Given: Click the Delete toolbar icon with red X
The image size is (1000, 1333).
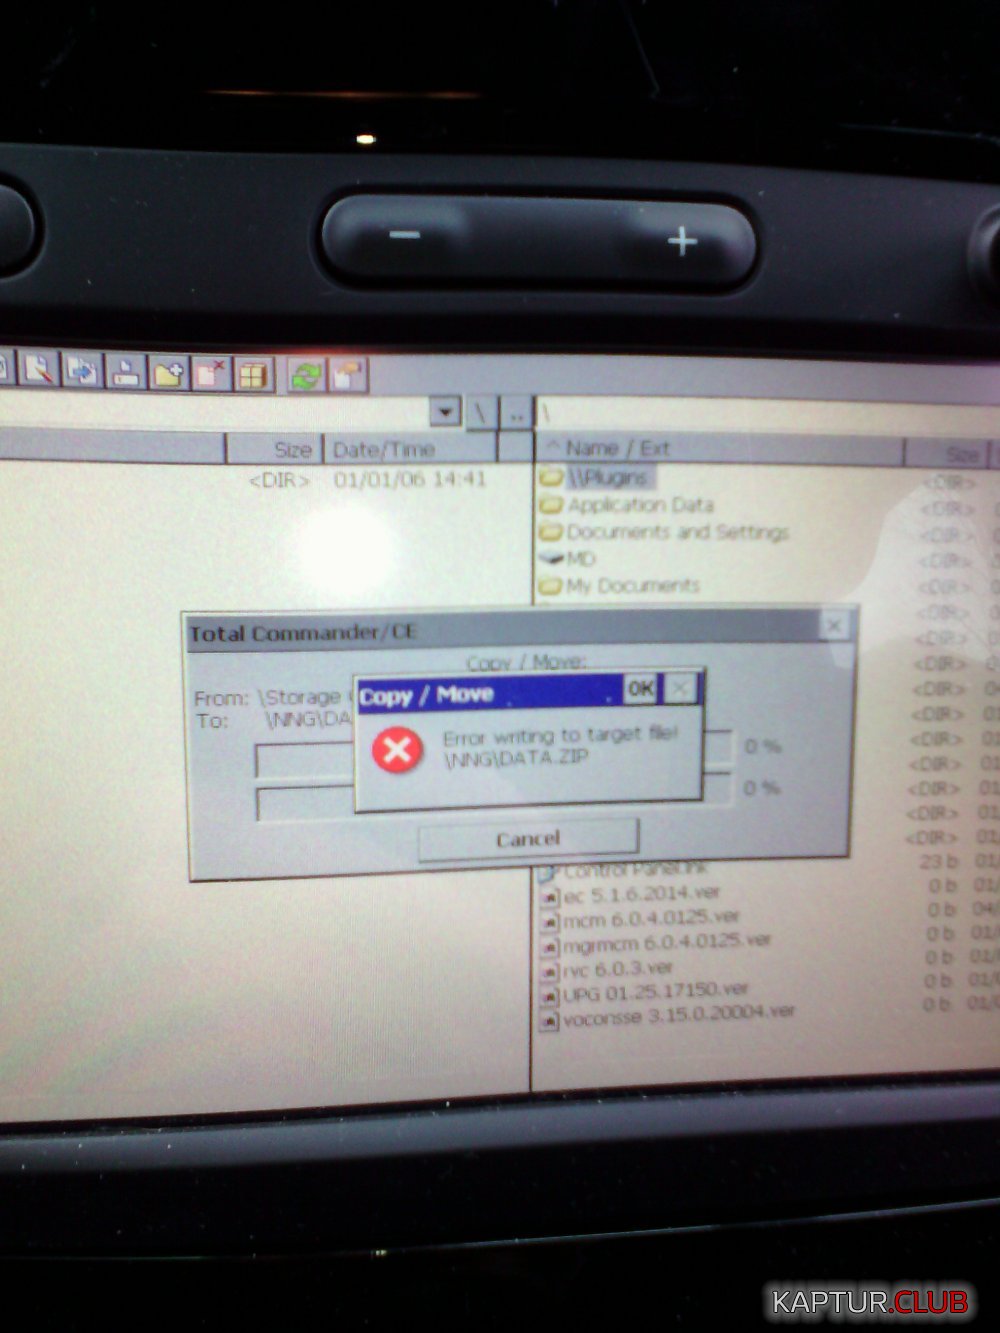Looking at the screenshot, I should pyautogui.click(x=211, y=374).
